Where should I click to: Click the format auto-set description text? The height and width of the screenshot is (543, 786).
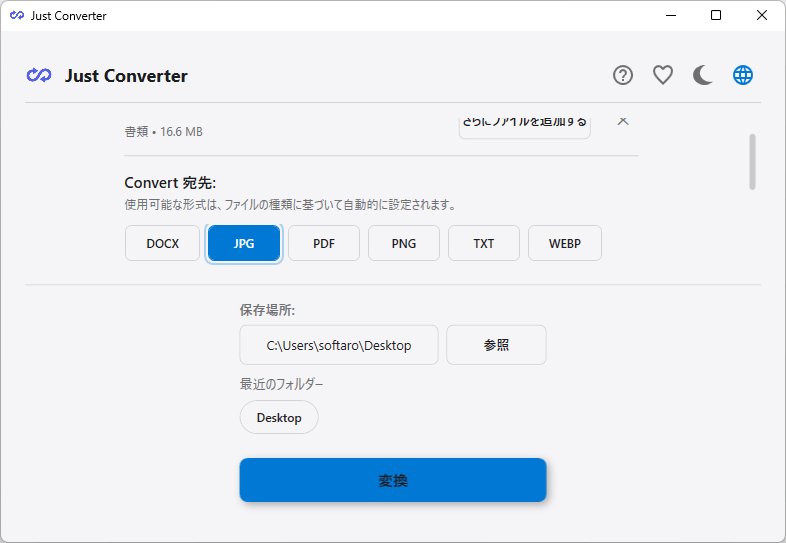[x=290, y=205]
